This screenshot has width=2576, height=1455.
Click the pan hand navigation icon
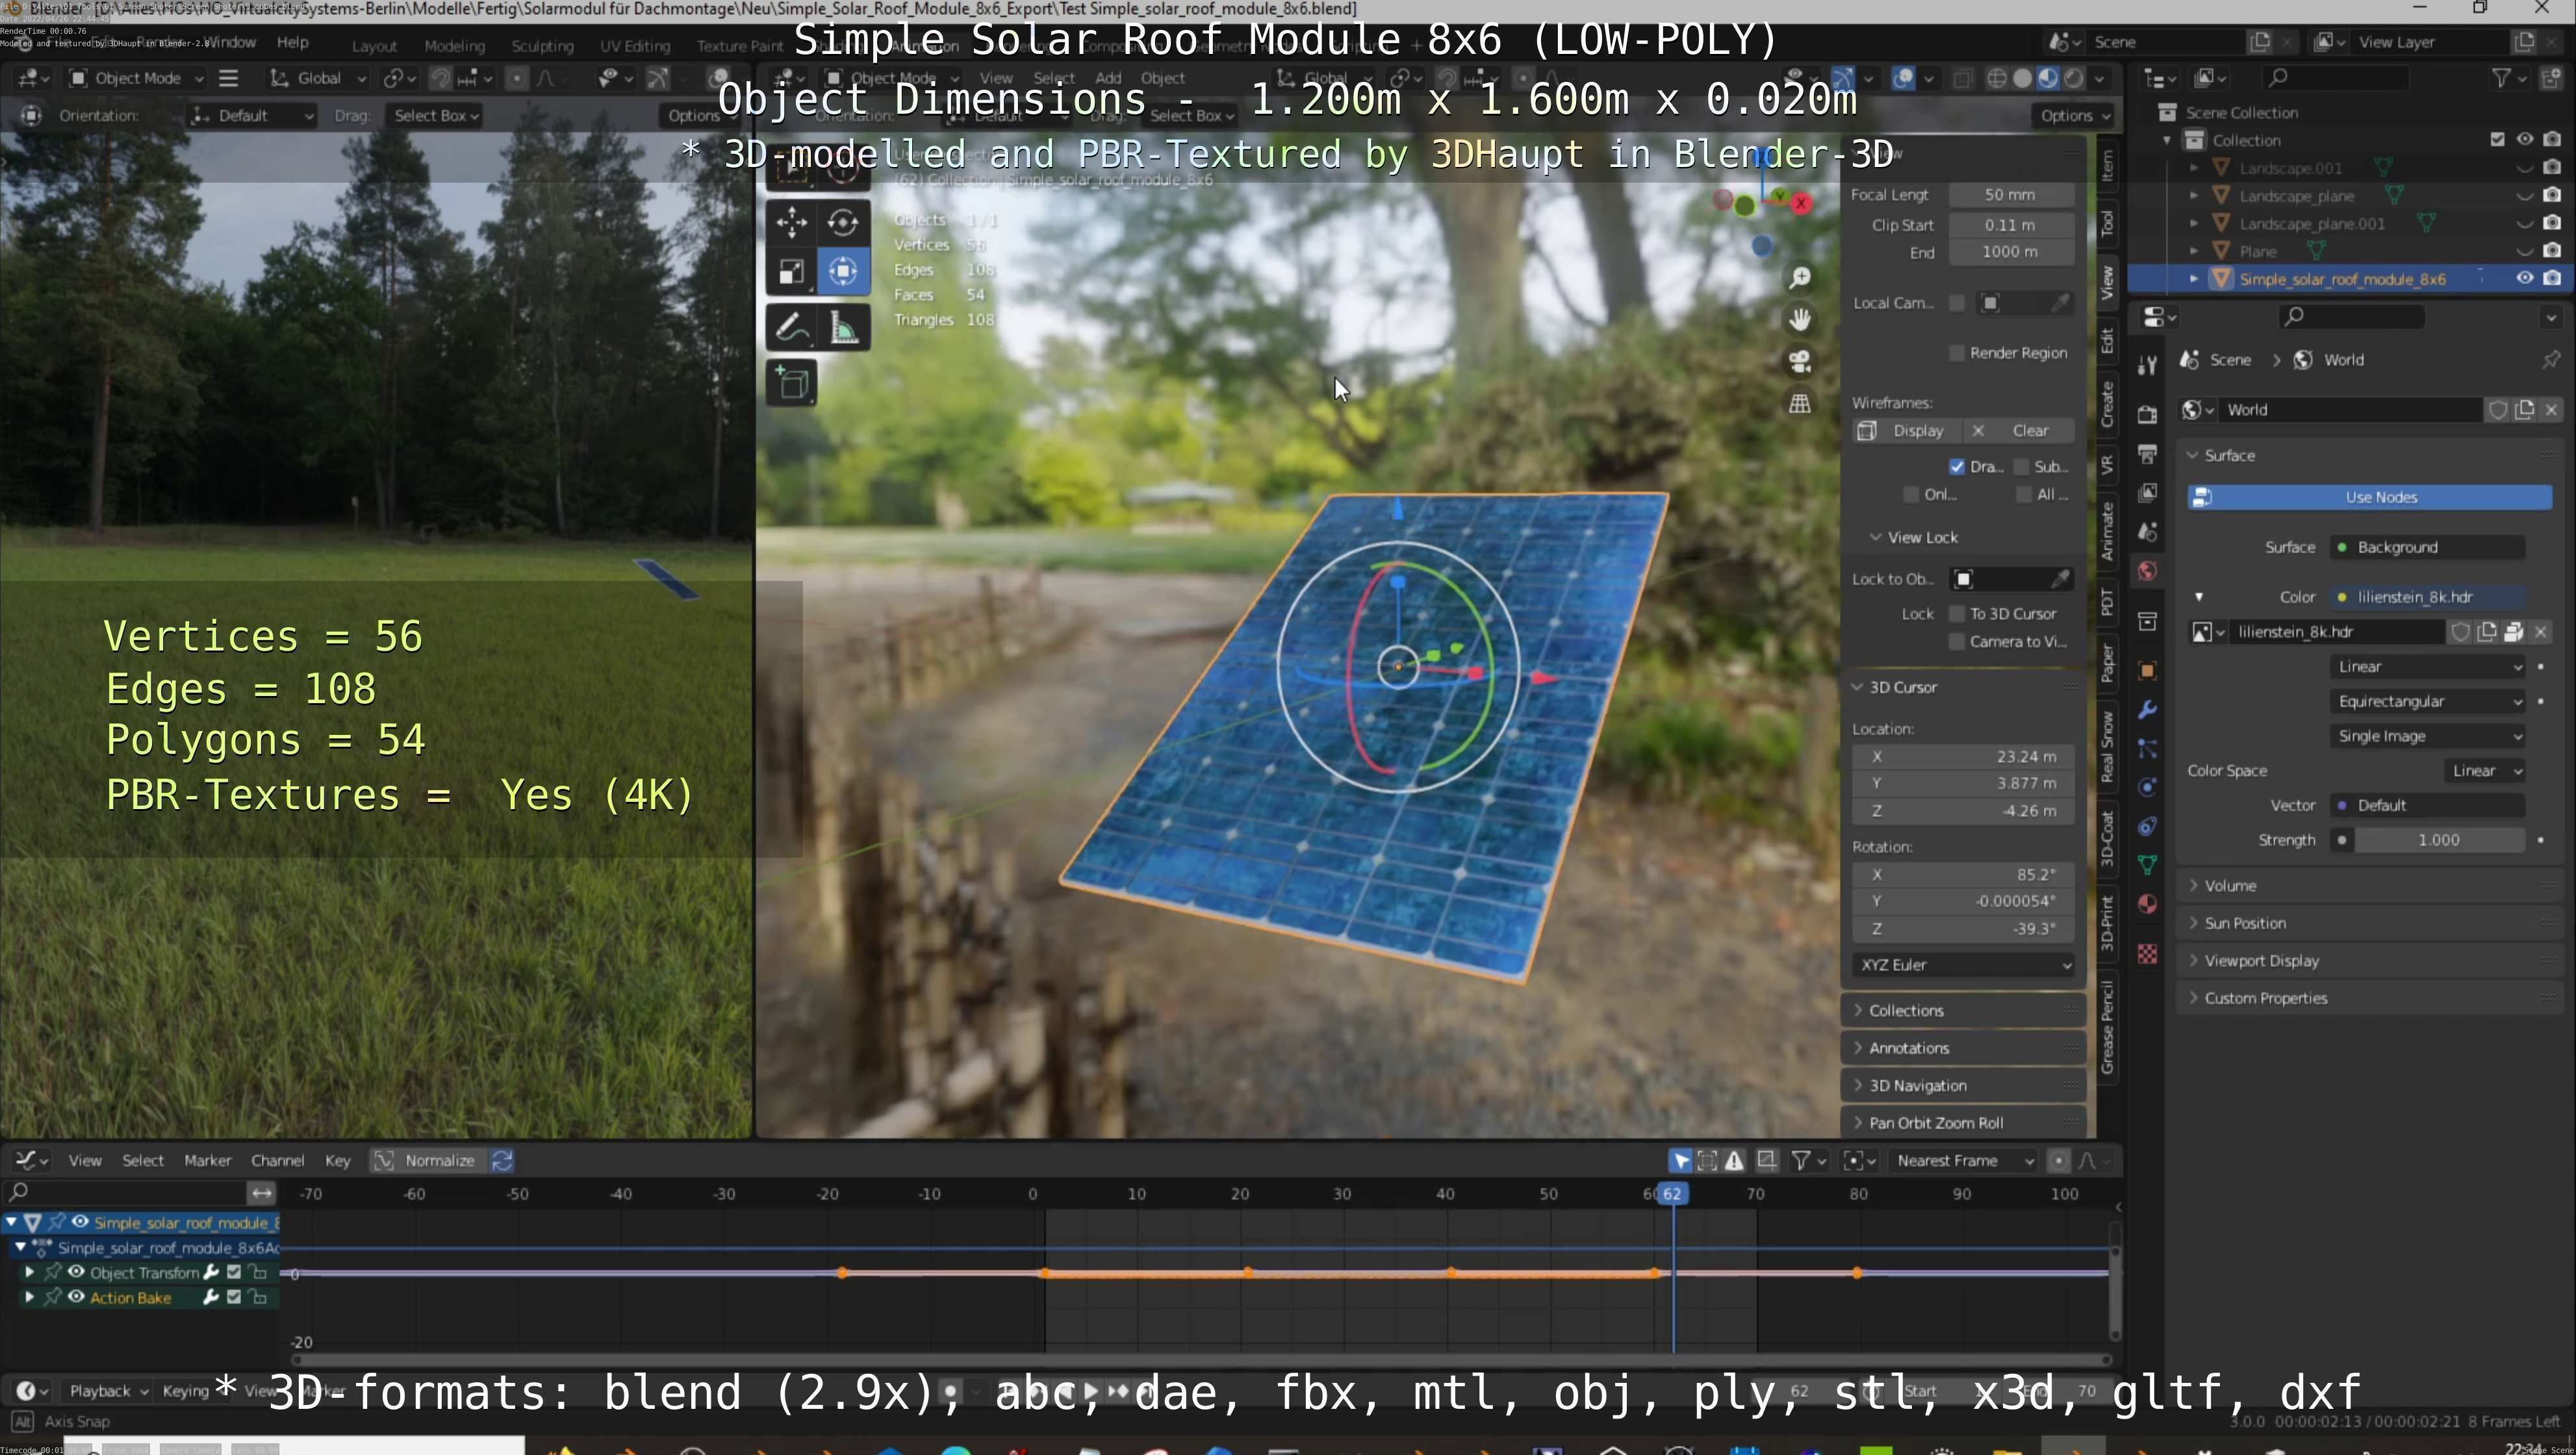click(x=1800, y=319)
